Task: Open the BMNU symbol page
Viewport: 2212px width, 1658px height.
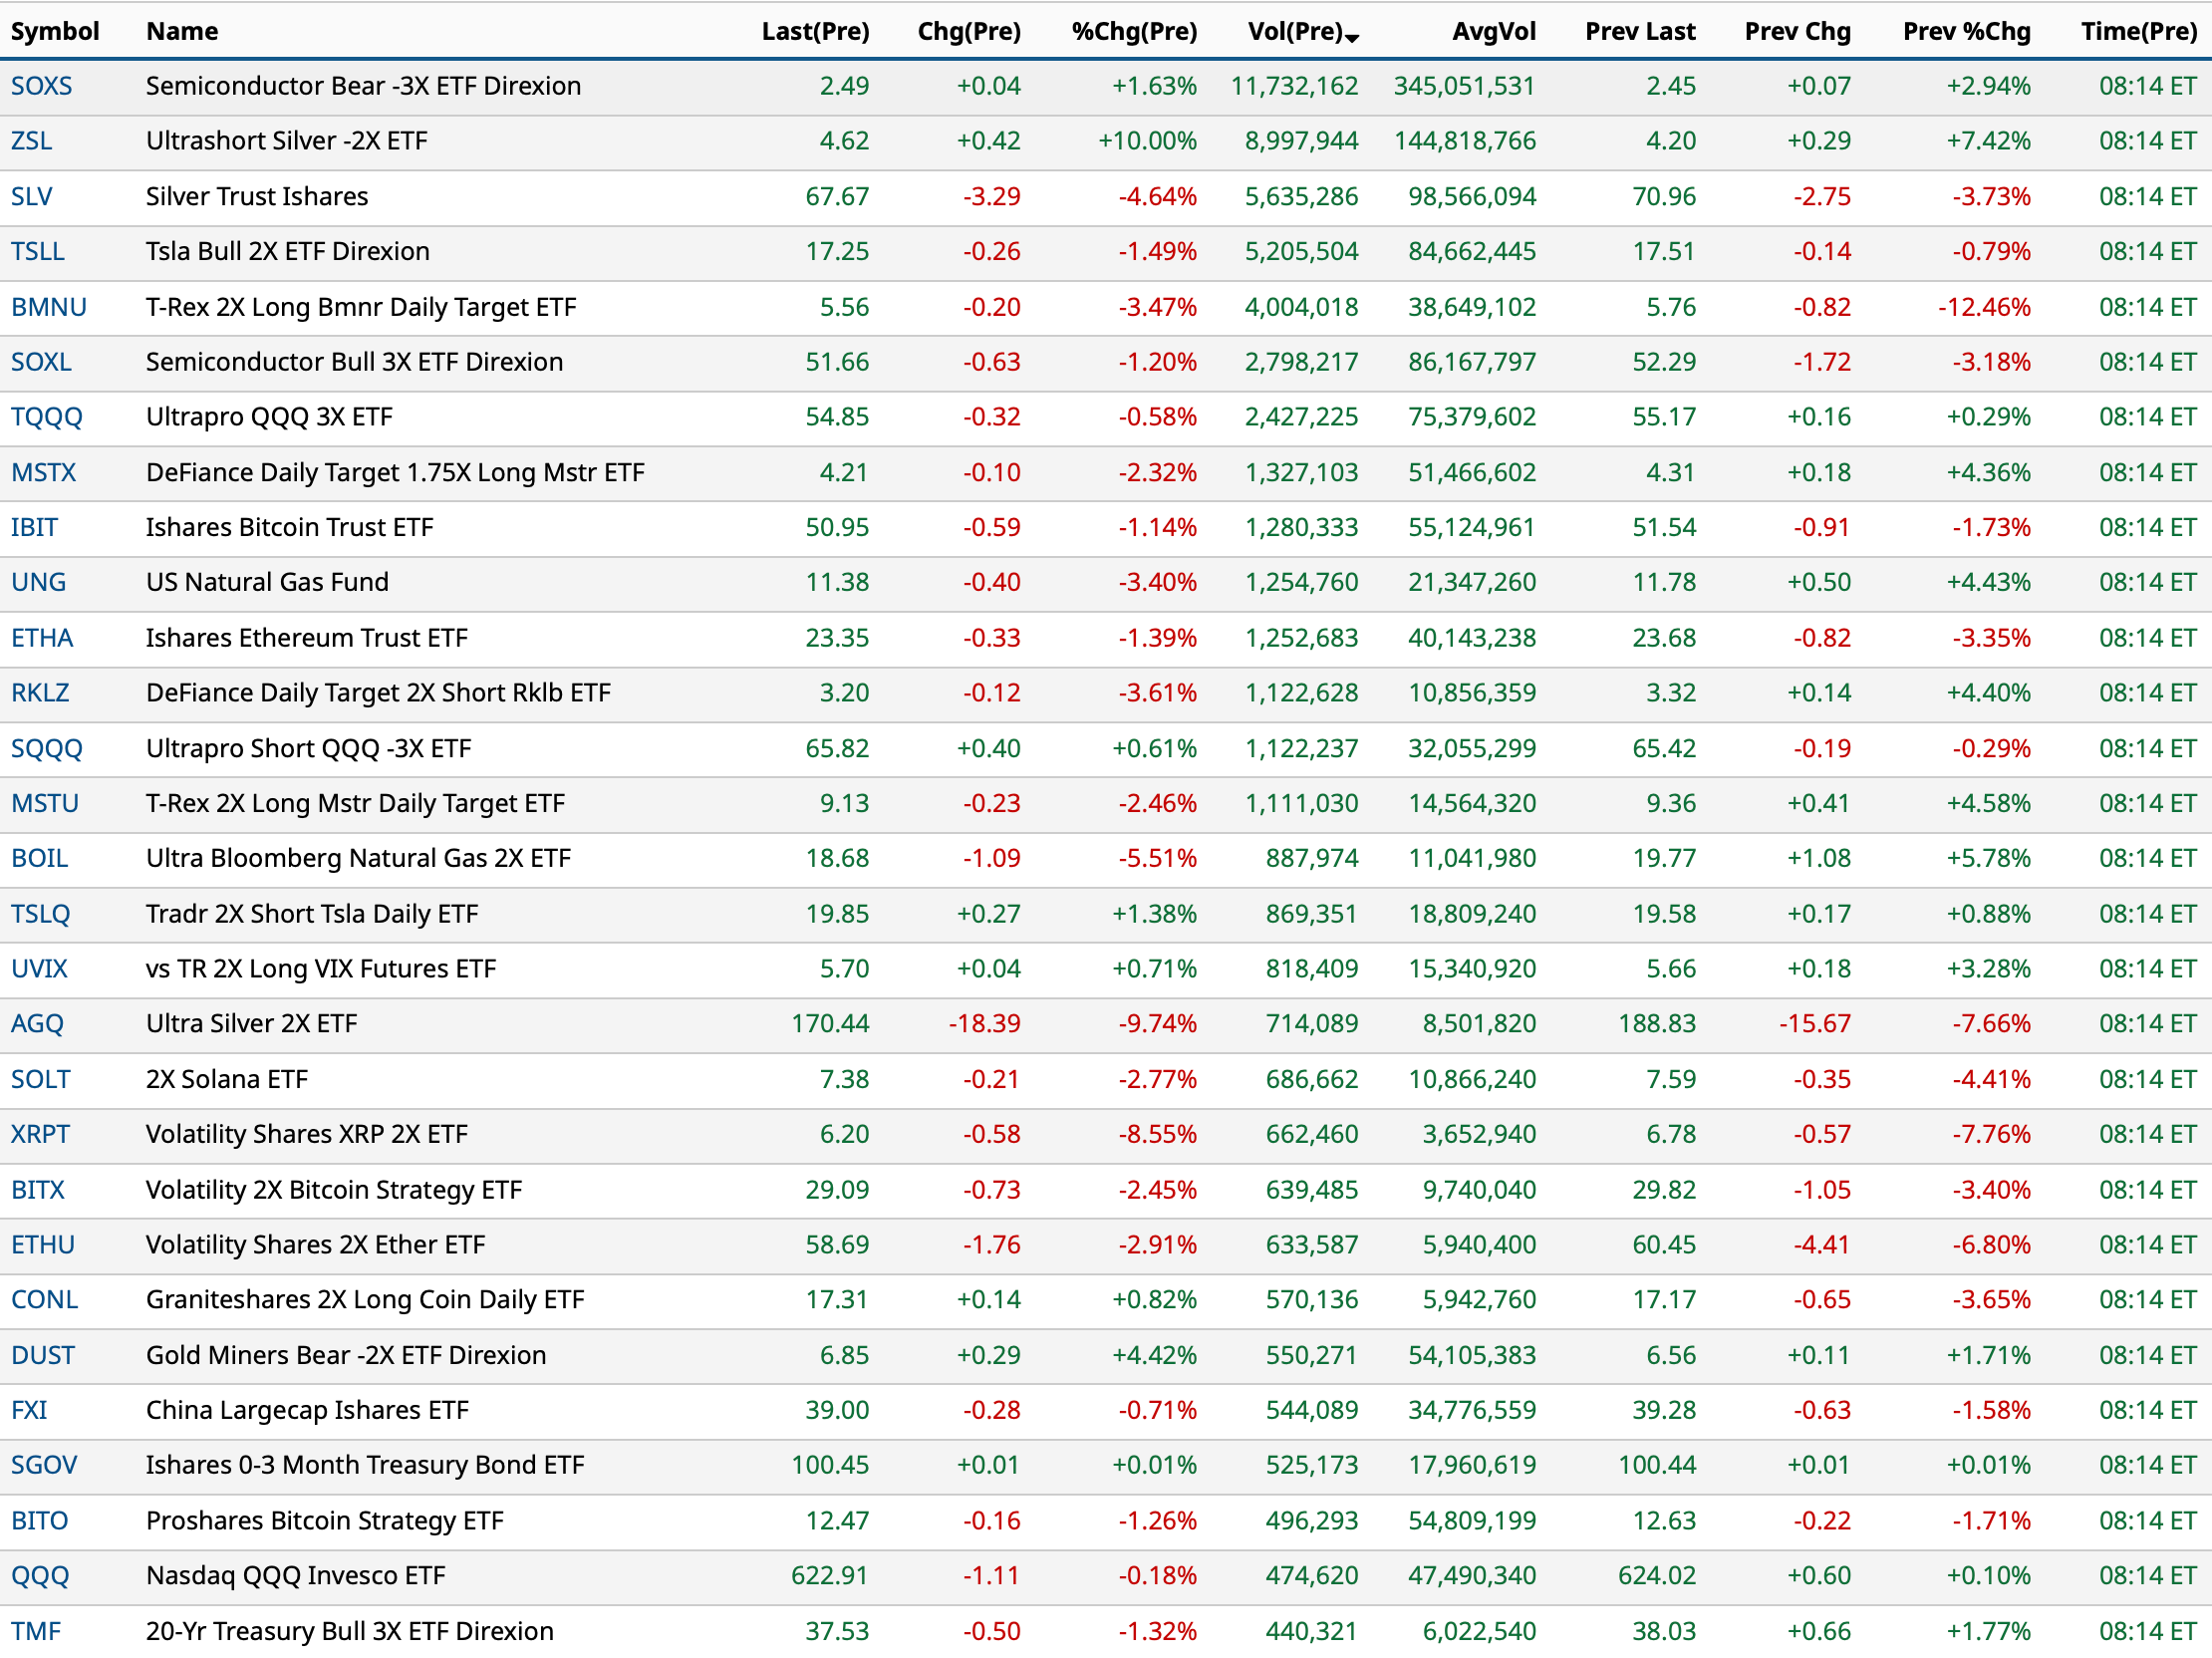Action: point(48,307)
